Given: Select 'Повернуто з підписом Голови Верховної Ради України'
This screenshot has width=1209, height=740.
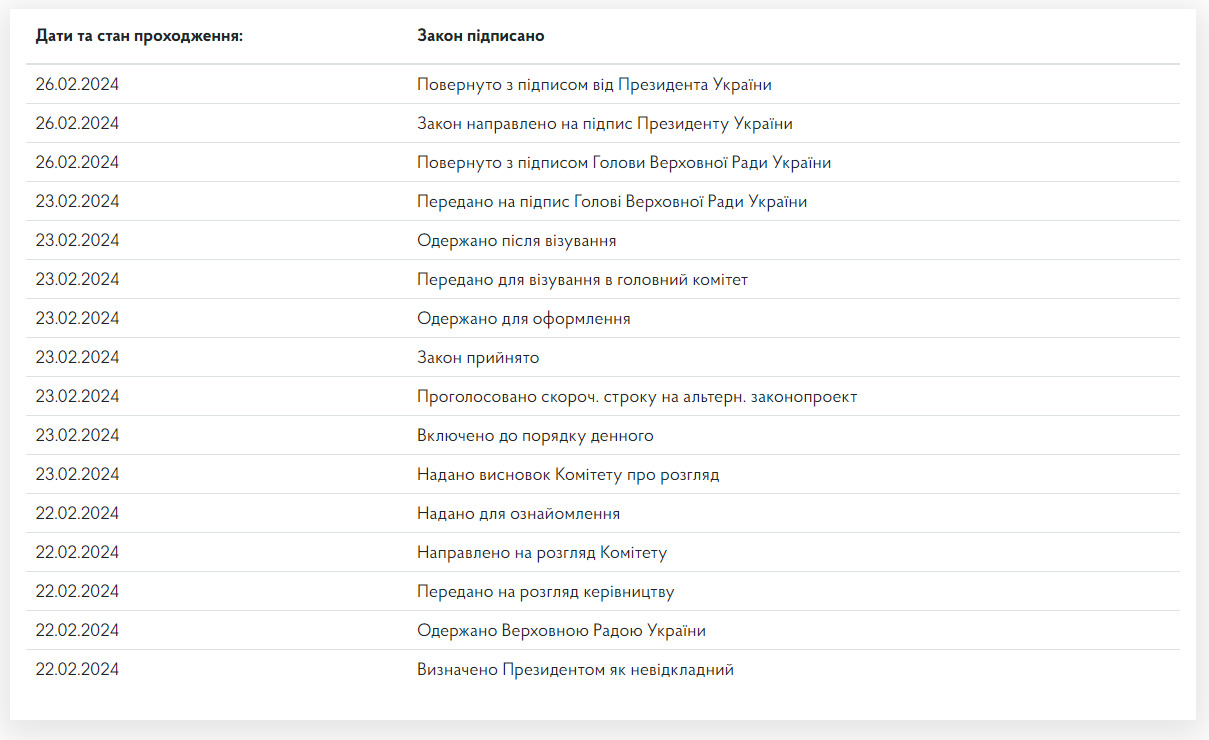Looking at the screenshot, I should tap(623, 163).
